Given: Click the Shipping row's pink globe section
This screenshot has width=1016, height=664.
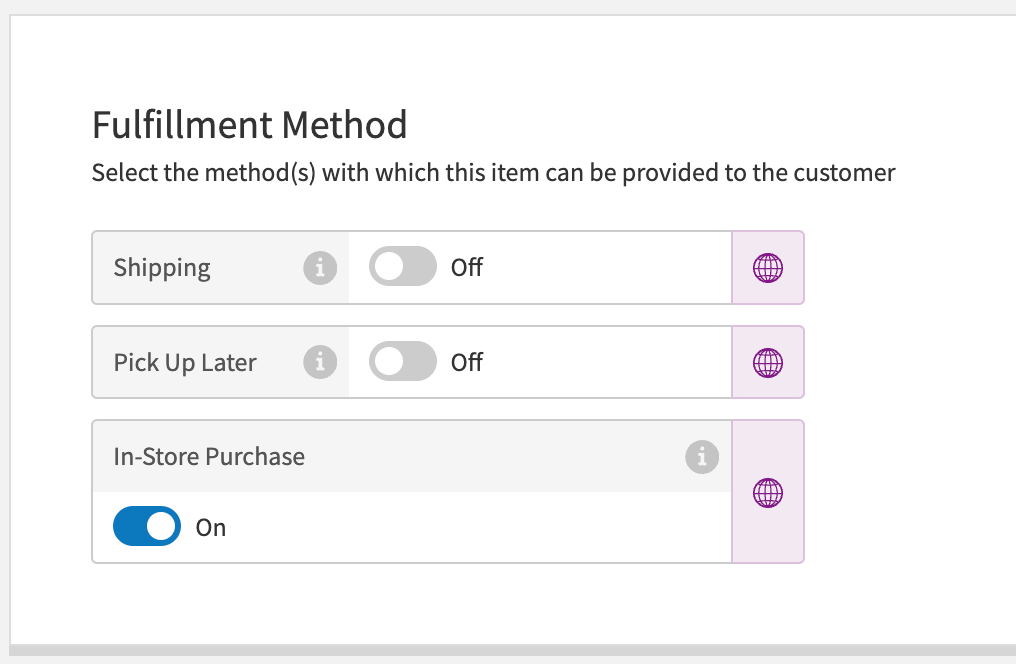Looking at the screenshot, I should click(x=767, y=267).
